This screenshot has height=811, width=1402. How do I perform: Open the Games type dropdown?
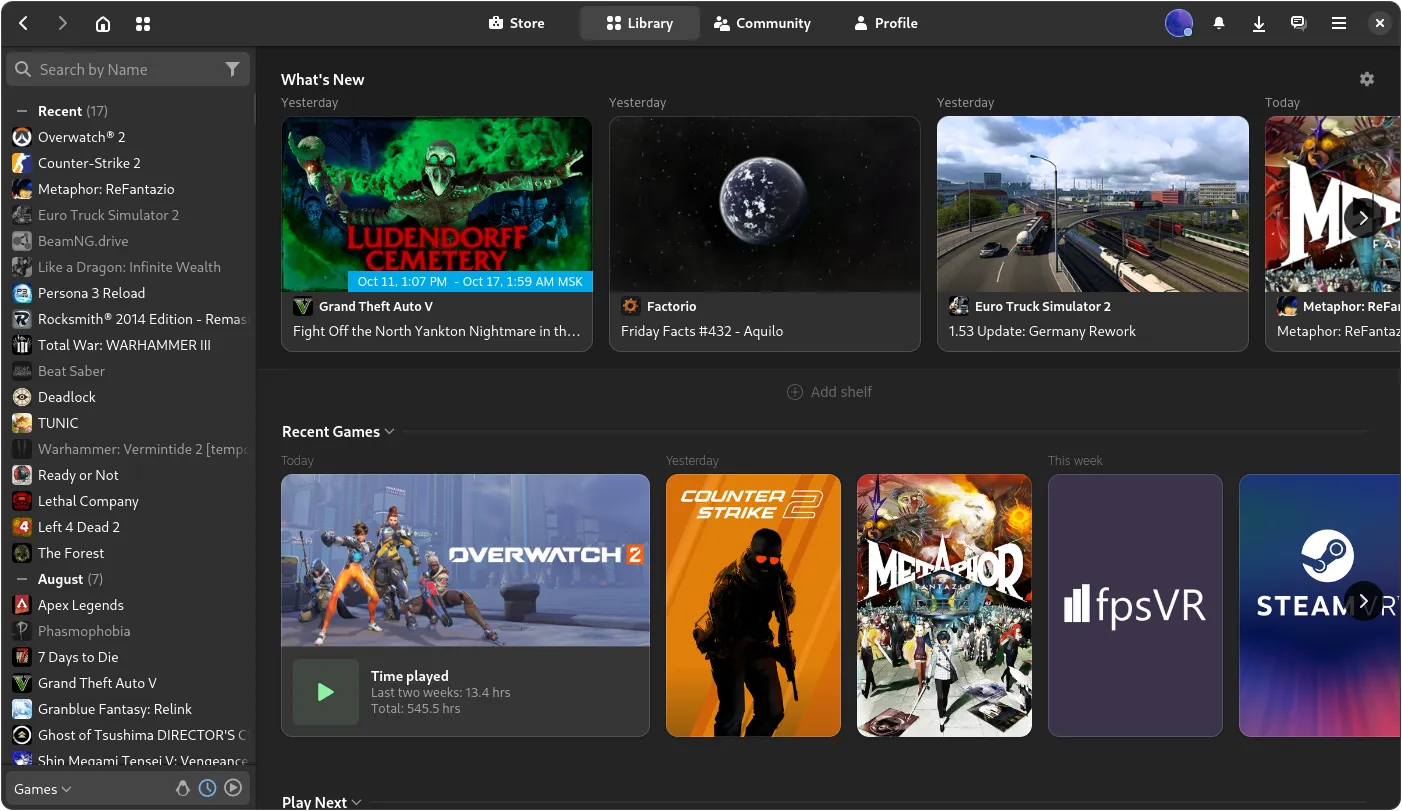pos(43,789)
